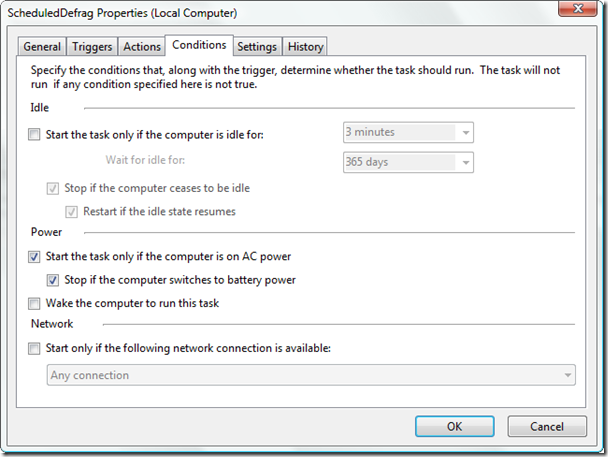Toggle restart if idle state resumes

click(x=71, y=212)
